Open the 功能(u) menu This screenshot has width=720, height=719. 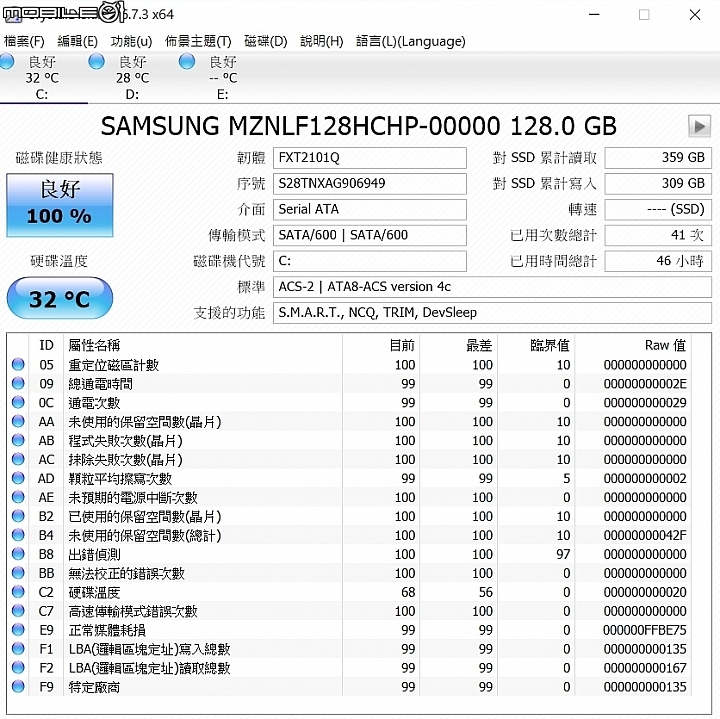(131, 41)
